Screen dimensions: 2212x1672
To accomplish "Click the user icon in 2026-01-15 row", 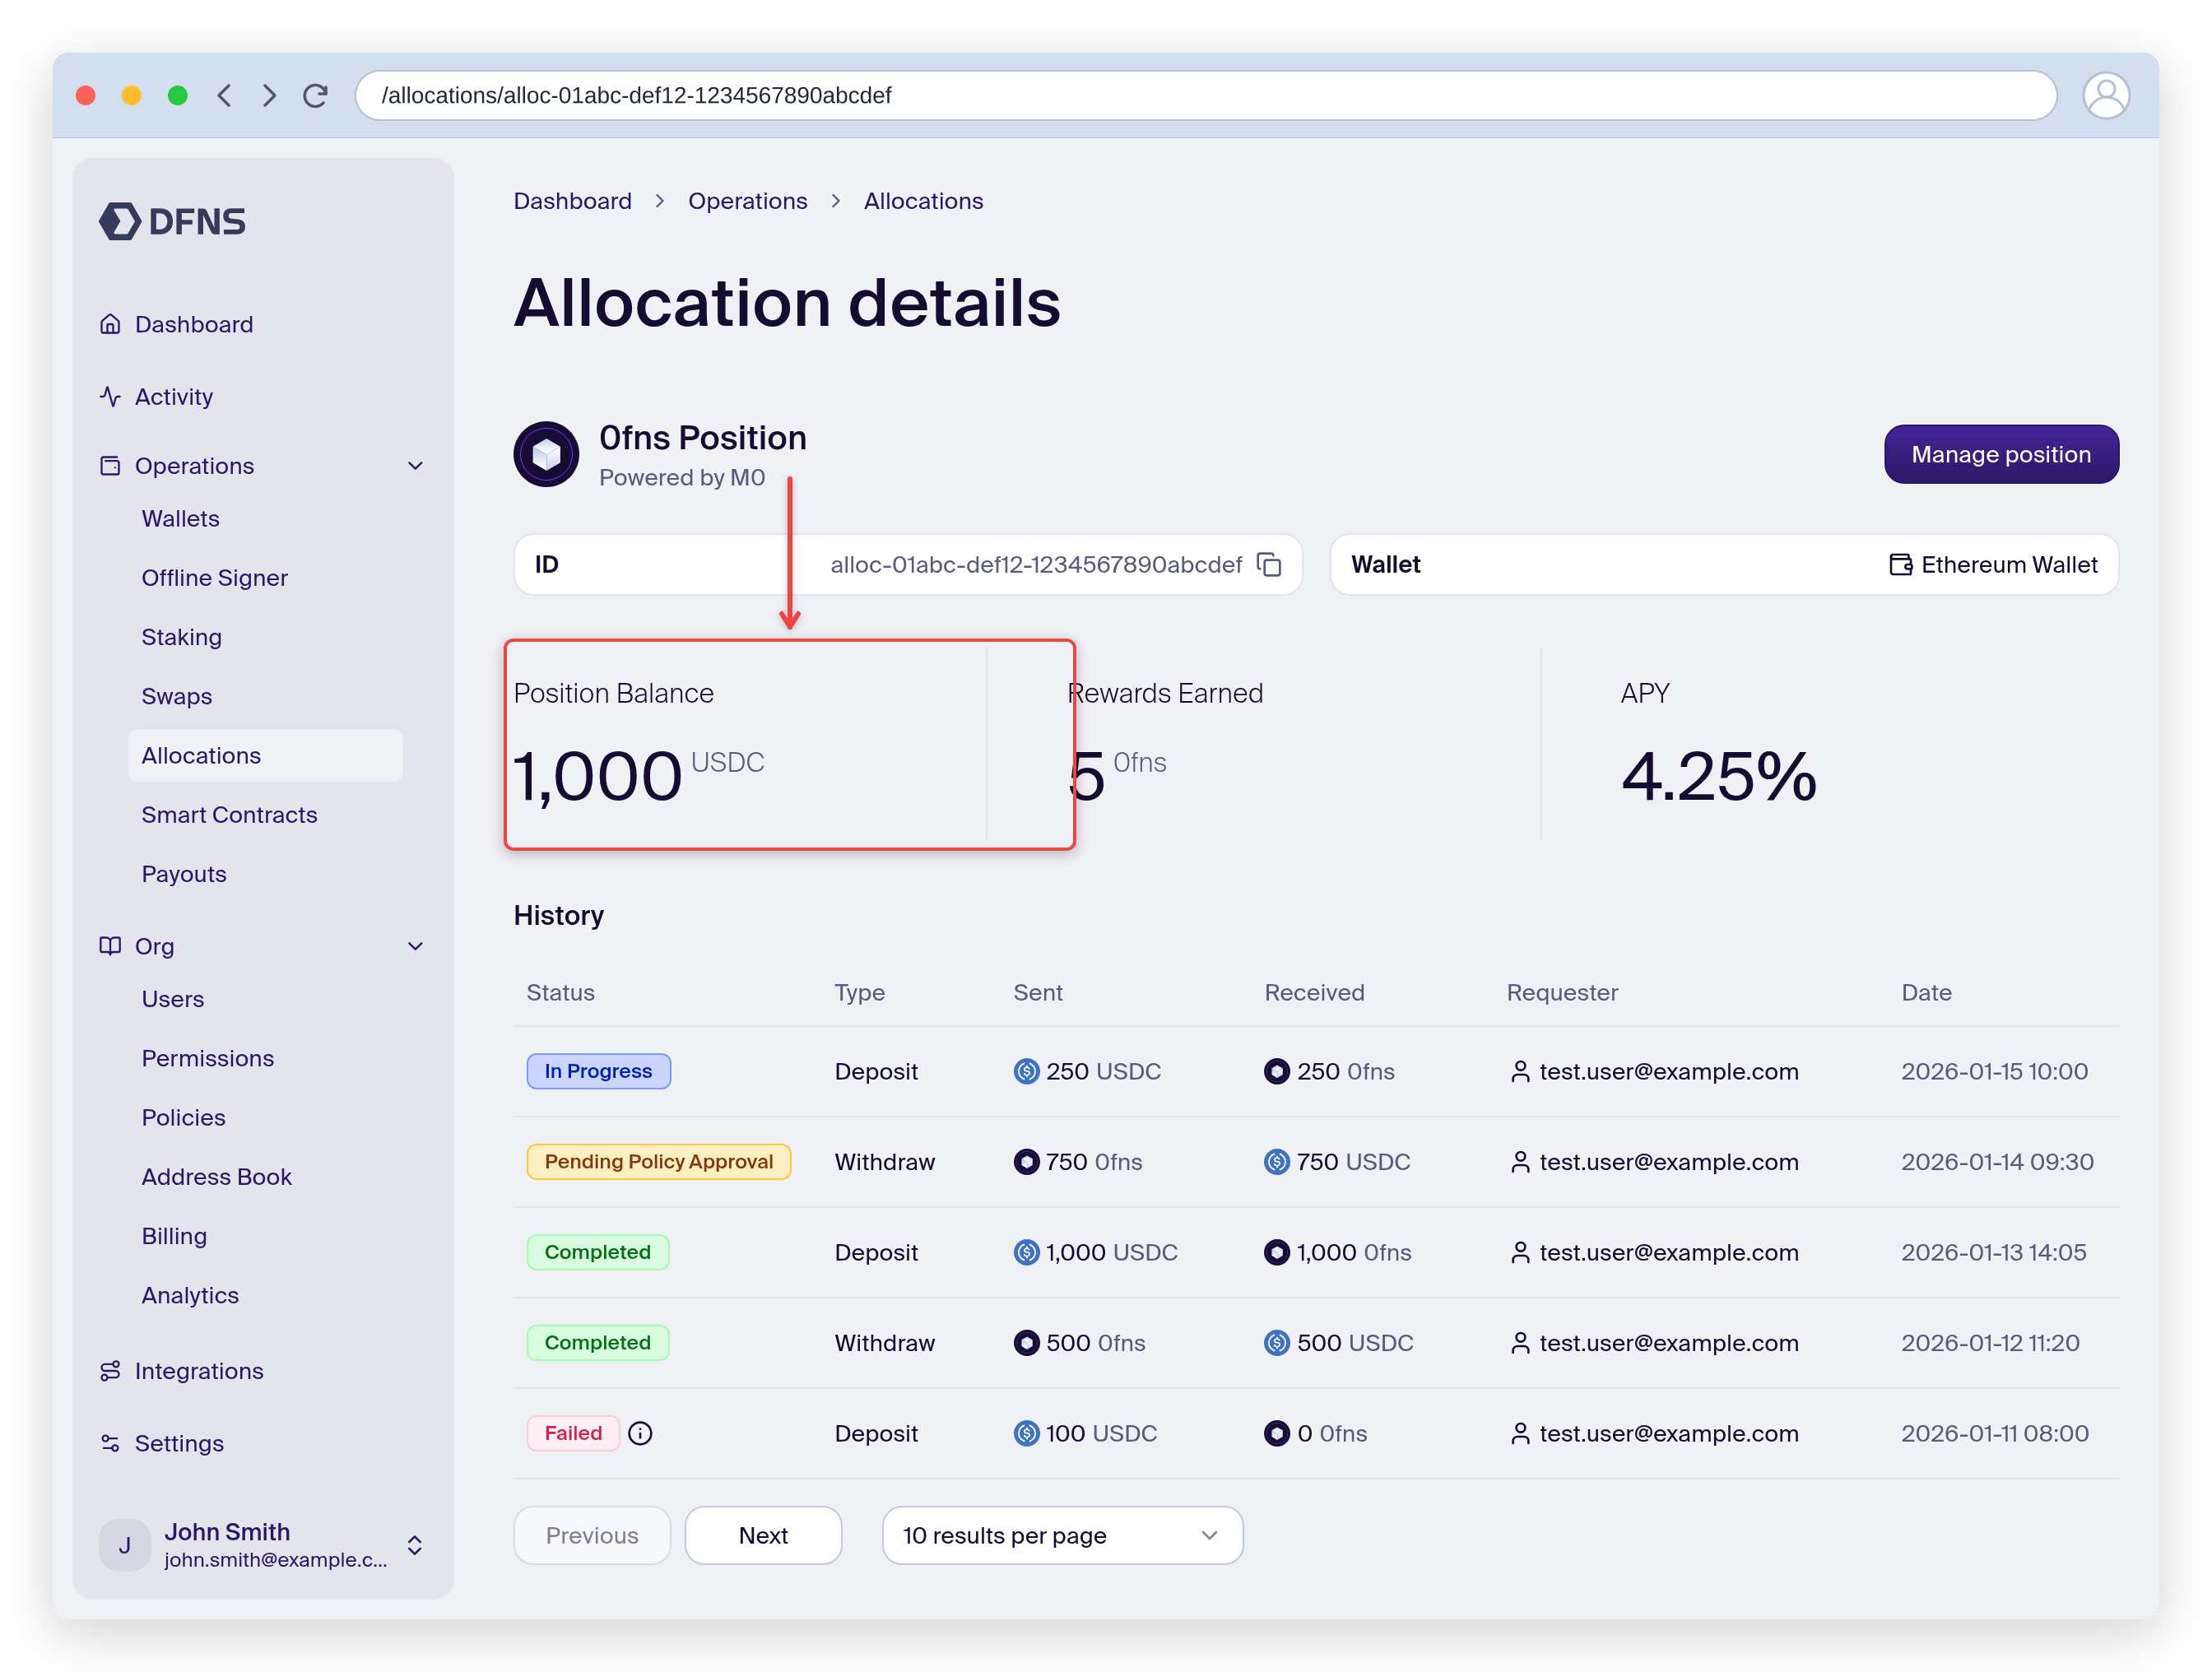I will point(1520,1071).
